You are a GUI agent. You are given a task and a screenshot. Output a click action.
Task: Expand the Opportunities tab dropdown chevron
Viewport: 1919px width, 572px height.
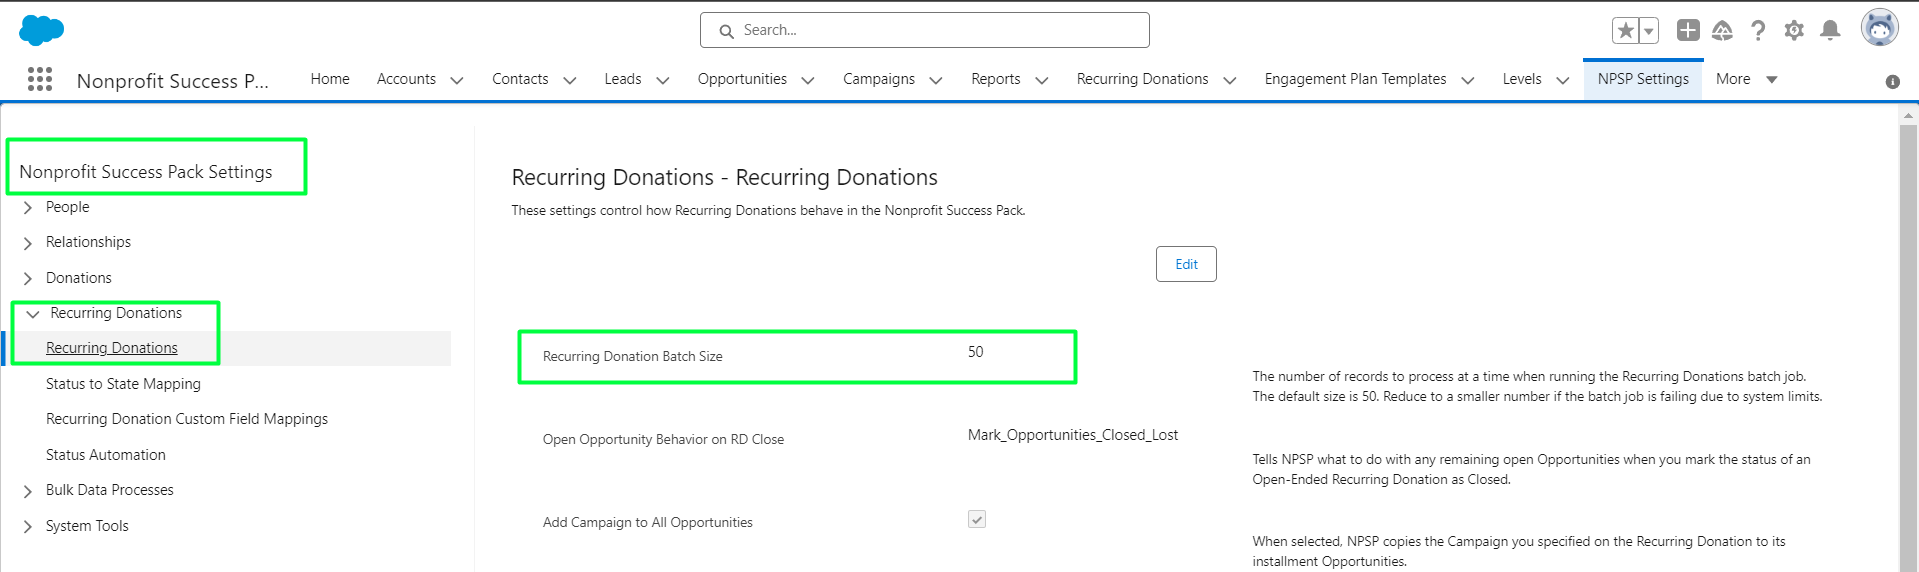click(808, 80)
